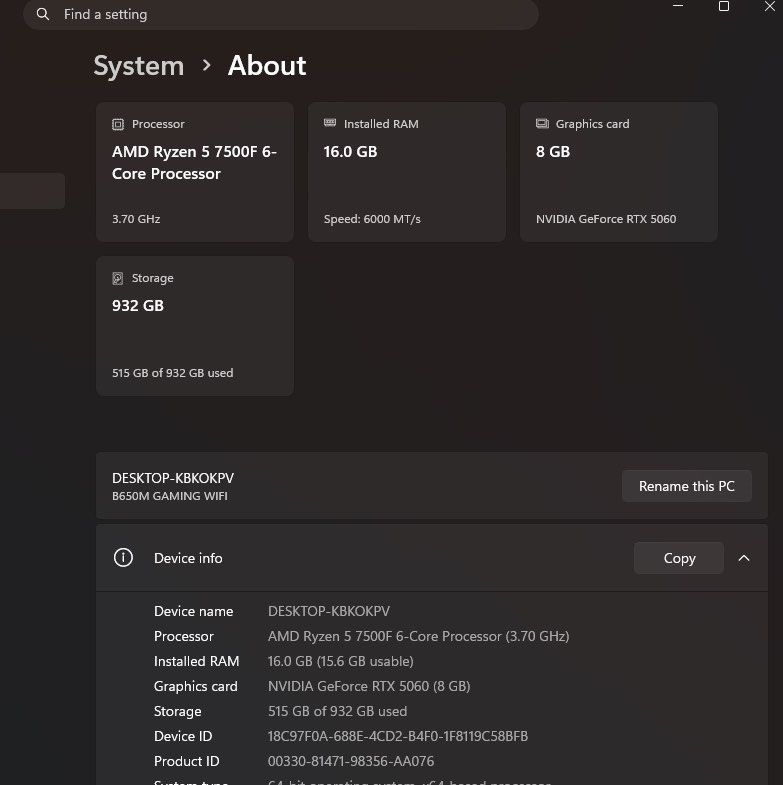Click Processor value in Device info list
The image size is (783, 785).
[419, 636]
